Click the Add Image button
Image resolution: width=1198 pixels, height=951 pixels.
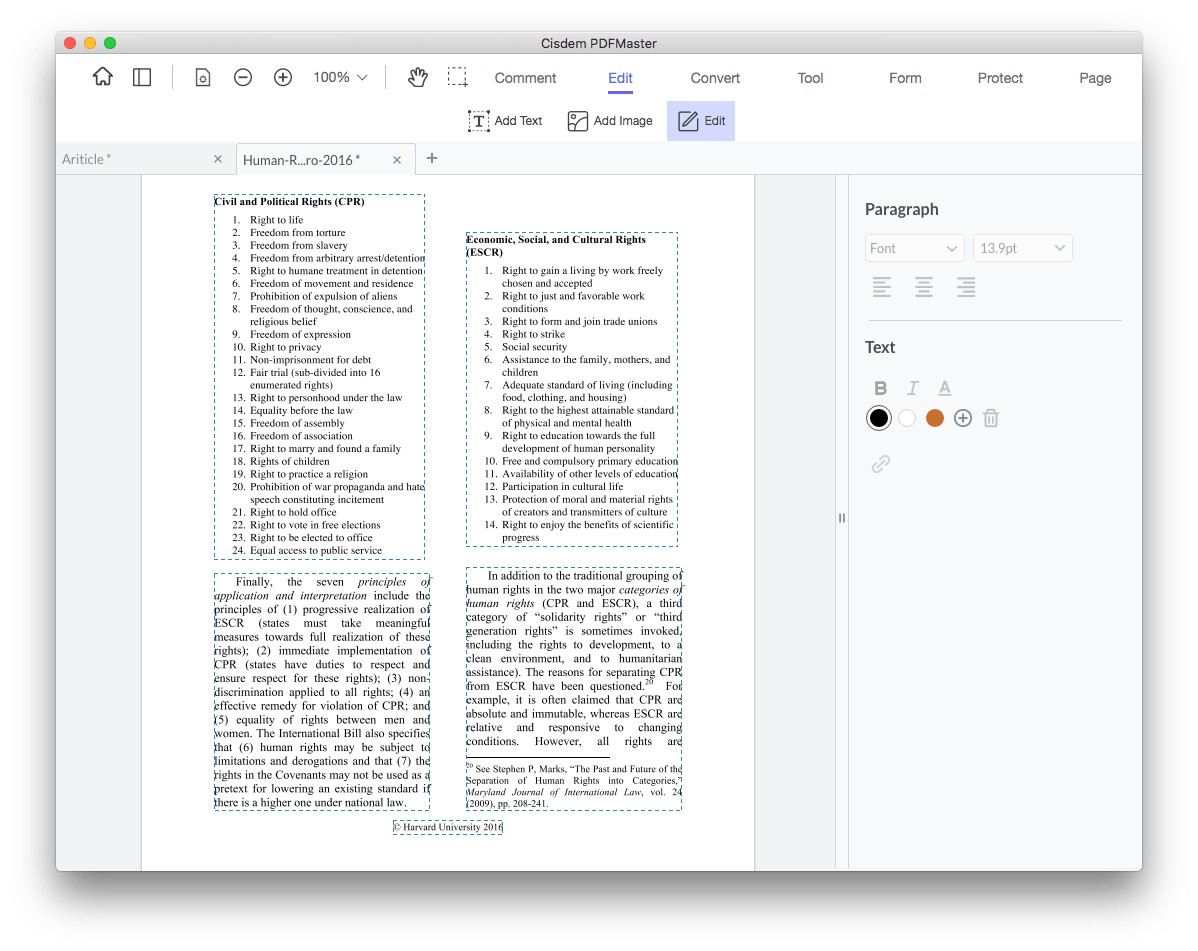click(x=609, y=121)
